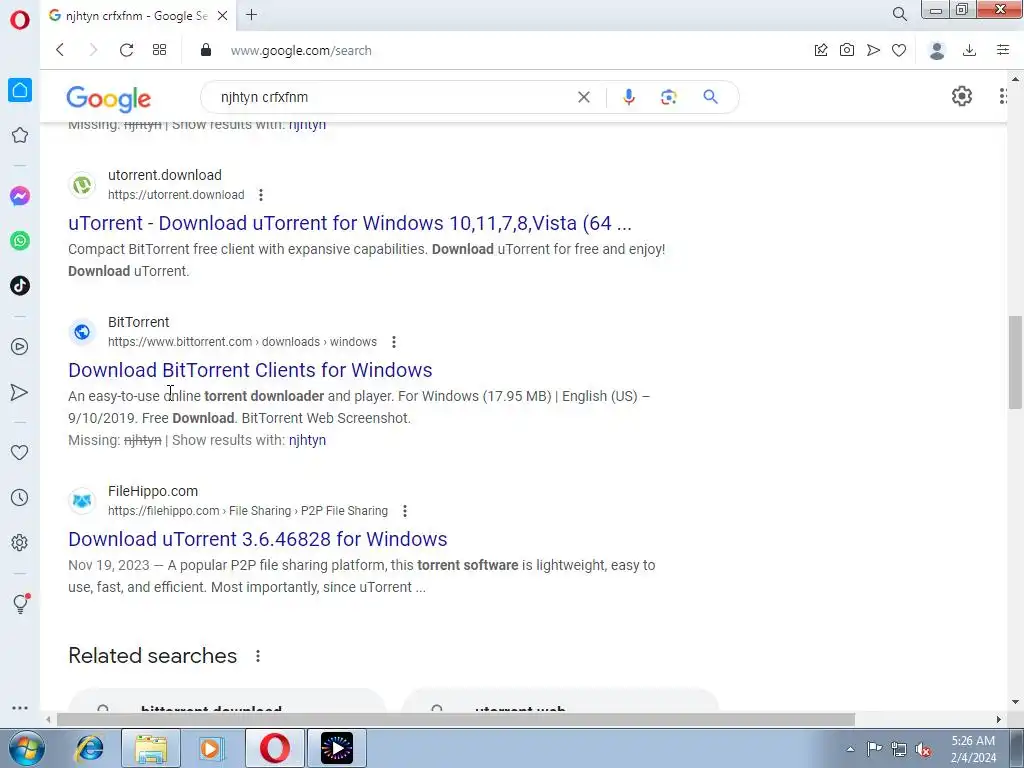Click the FileHippo.com site favicon
The height and width of the screenshot is (768, 1024).
pyautogui.click(x=82, y=501)
